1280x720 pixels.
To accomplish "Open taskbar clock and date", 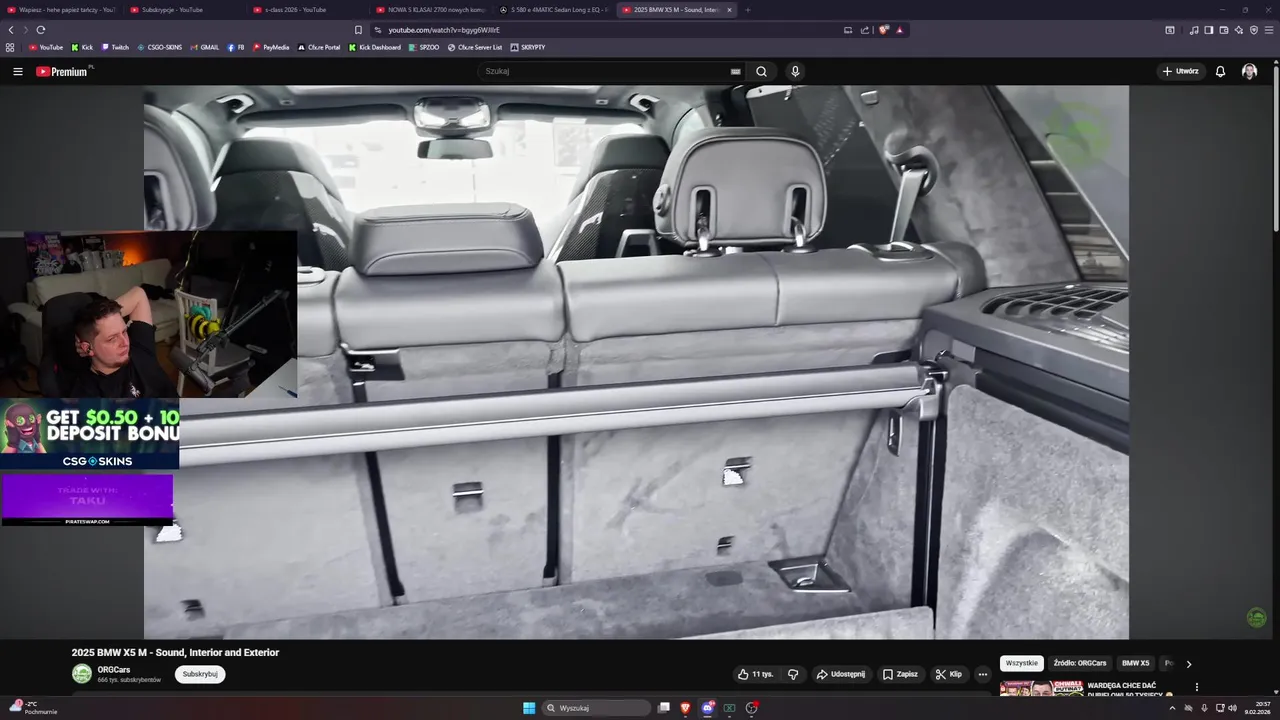I will tap(1257, 708).
